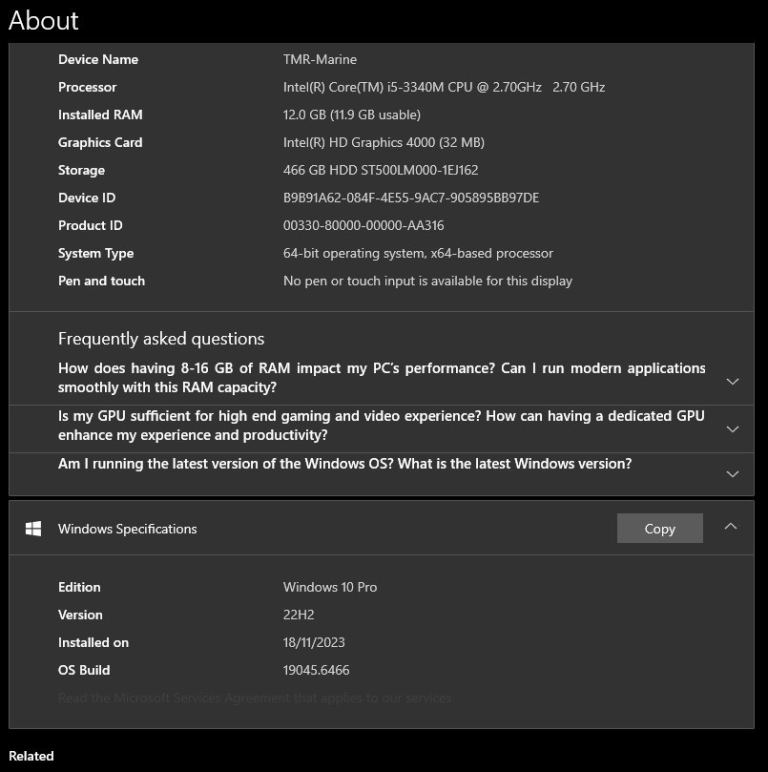Click the dedicated GPU question text

tap(381, 425)
